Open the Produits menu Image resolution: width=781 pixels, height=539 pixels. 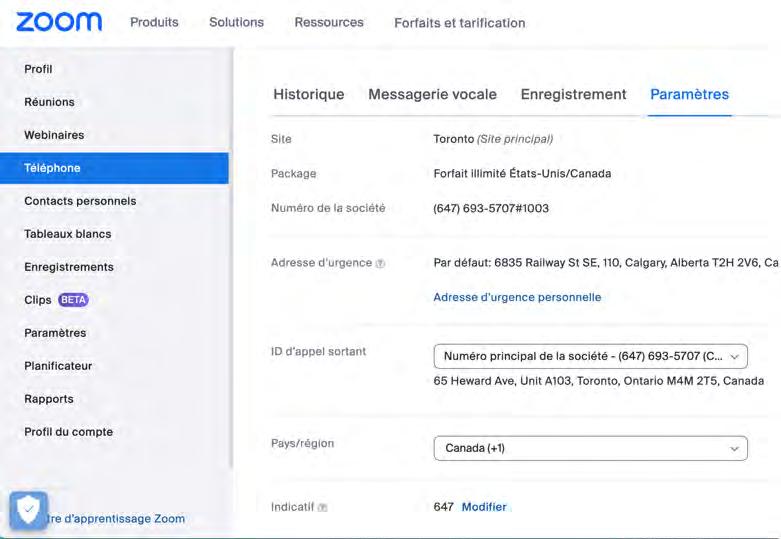point(154,22)
